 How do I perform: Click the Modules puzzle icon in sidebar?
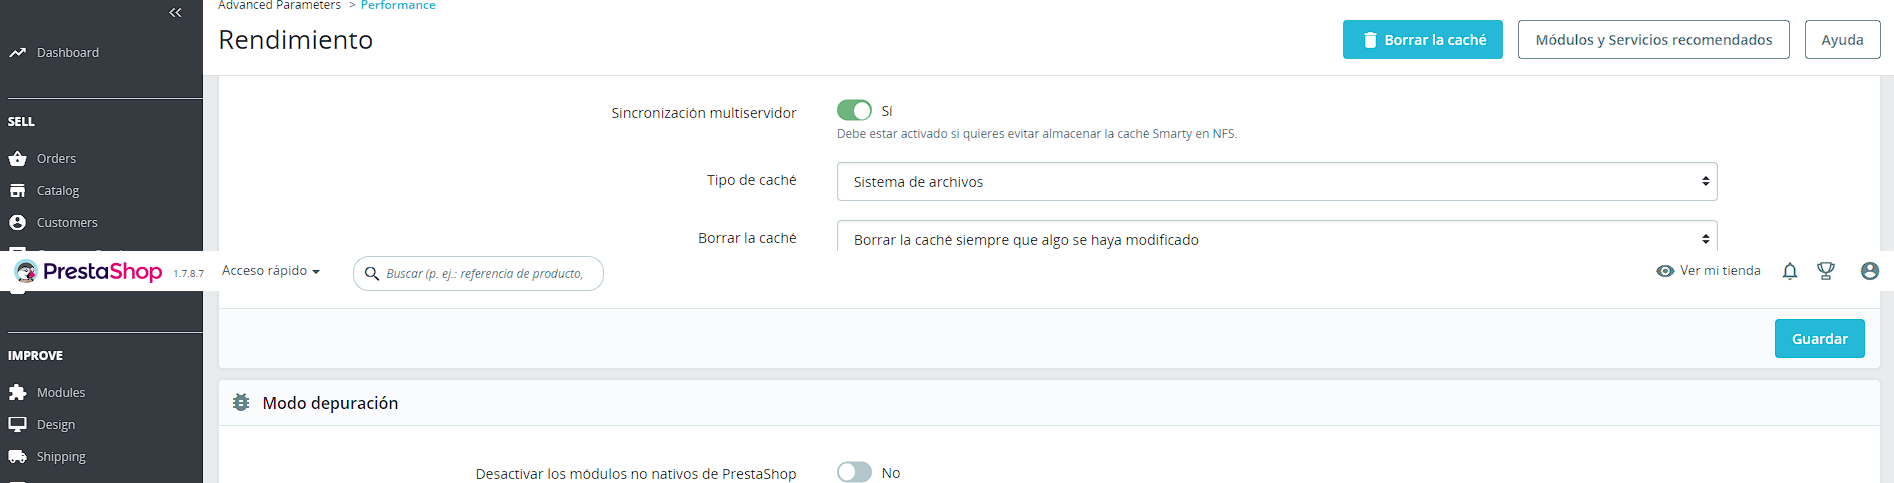(17, 392)
